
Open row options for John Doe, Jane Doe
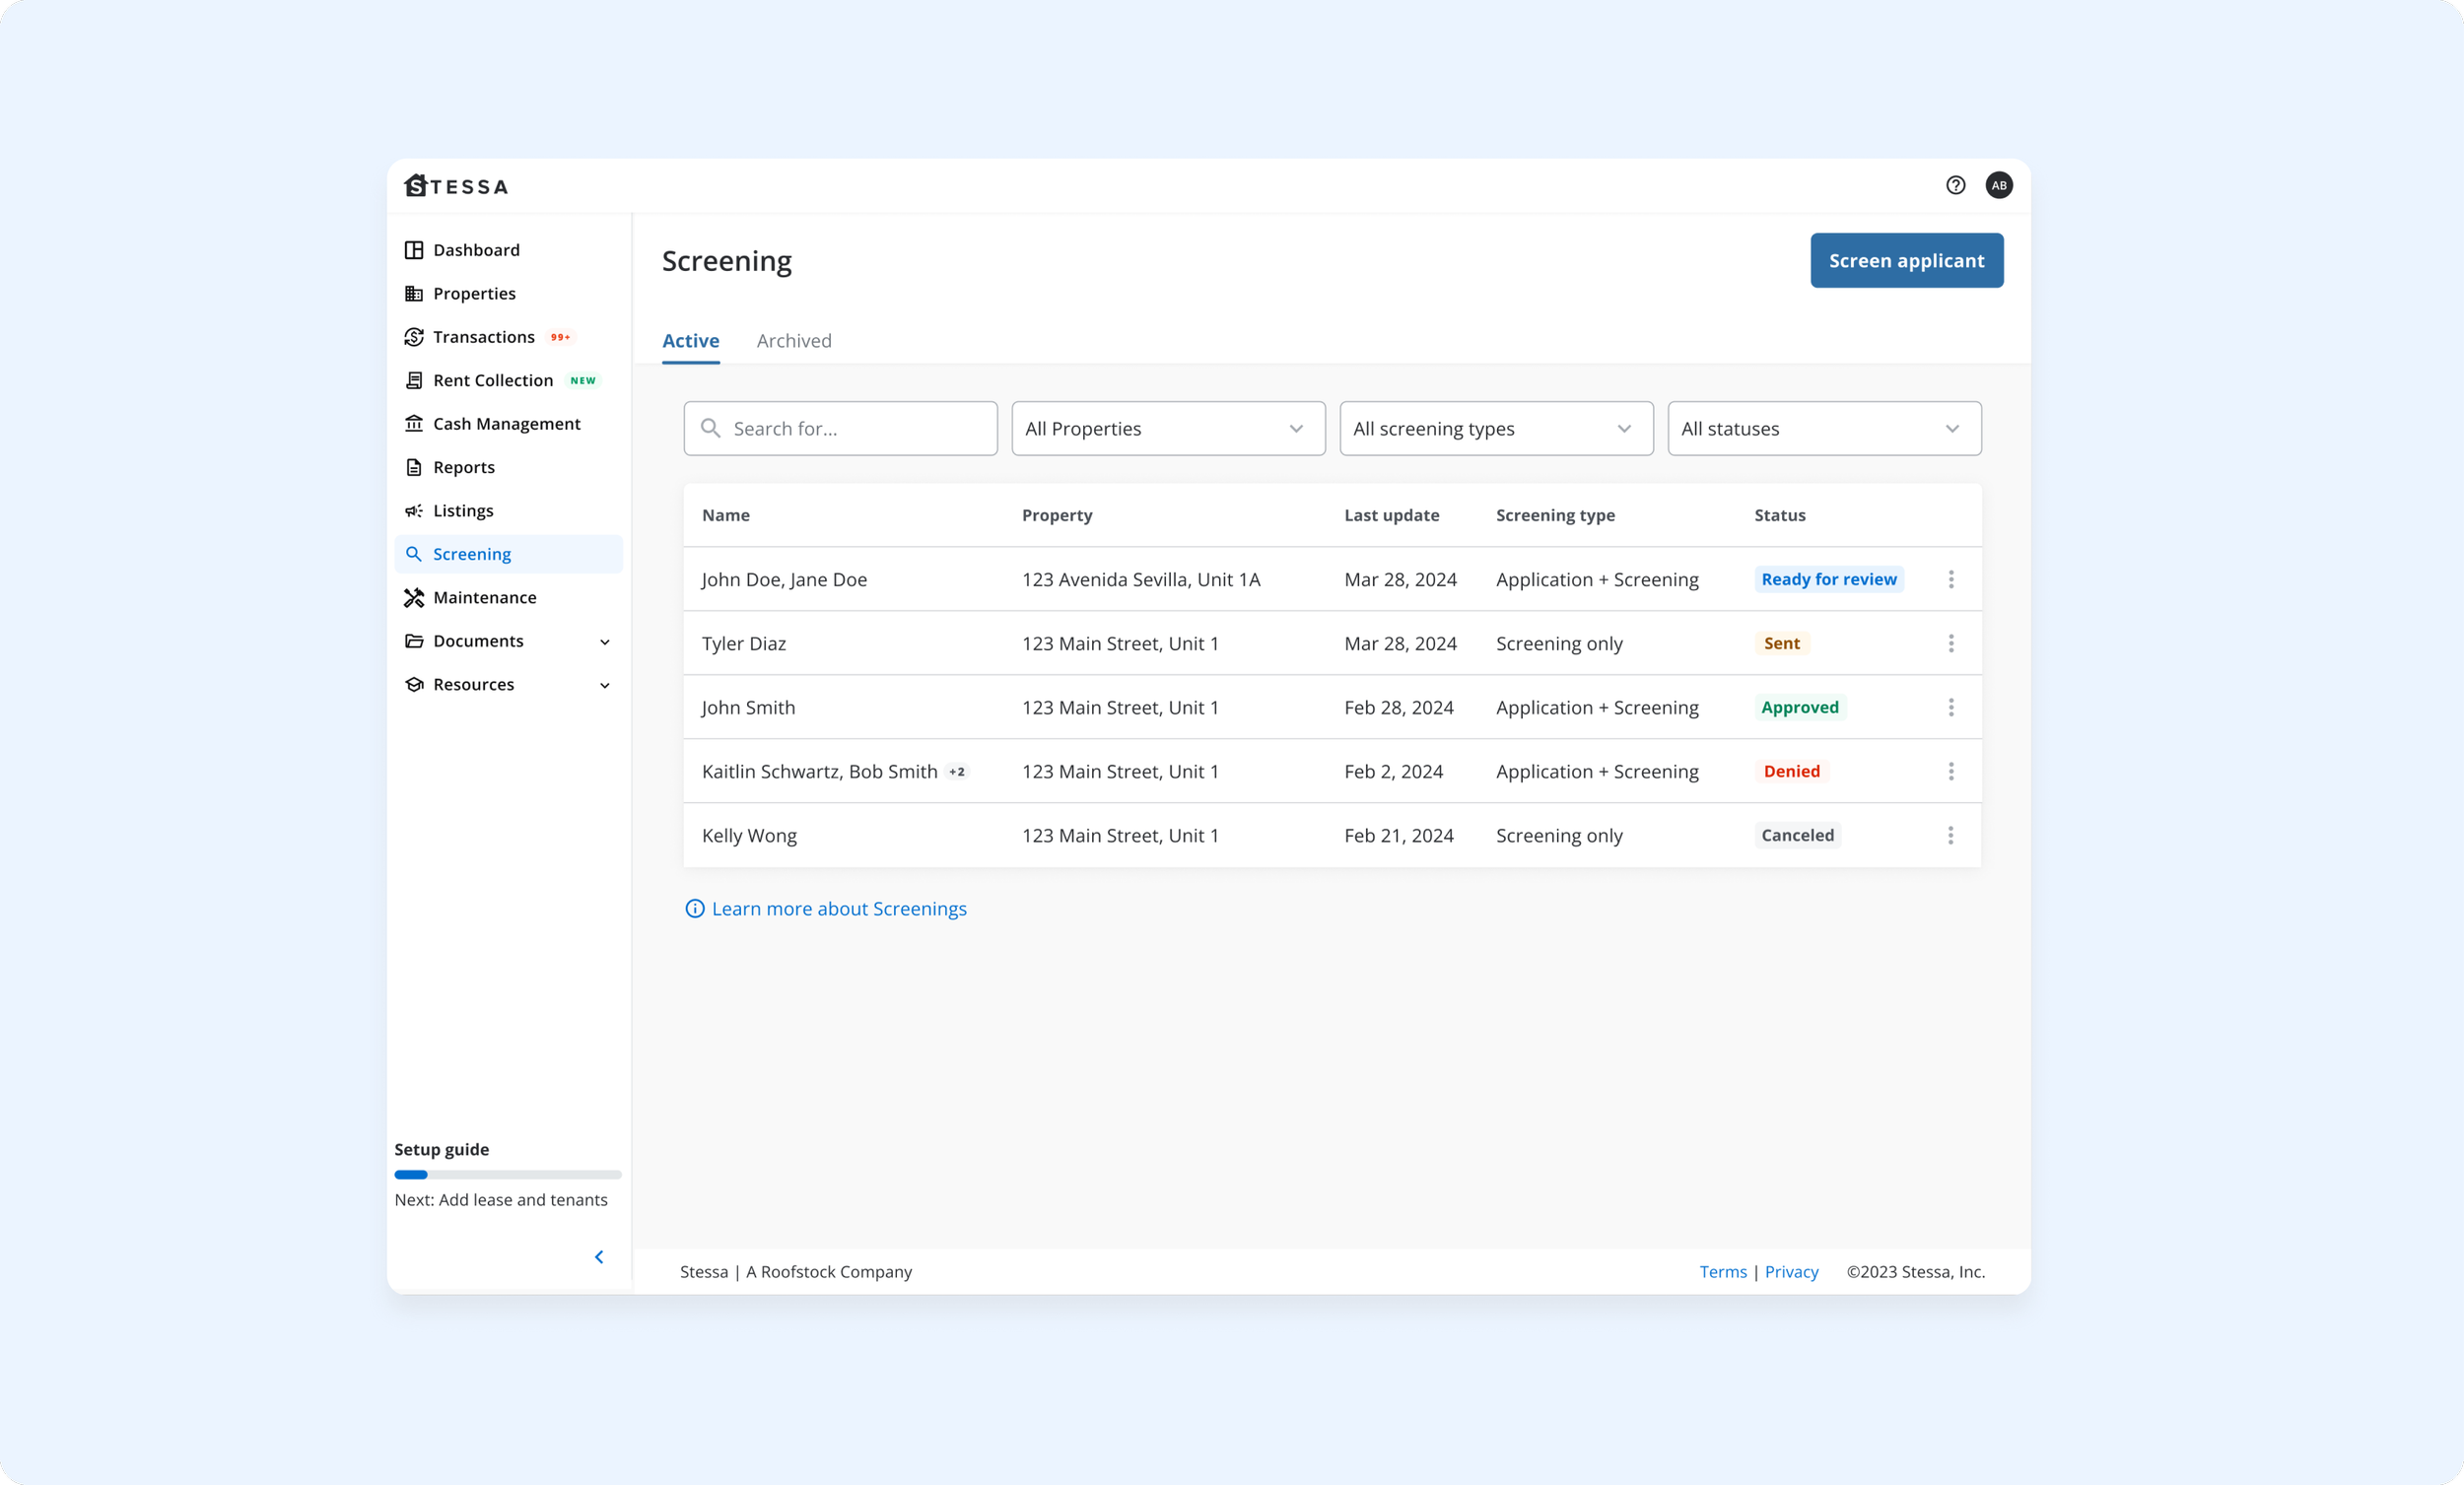point(1950,579)
